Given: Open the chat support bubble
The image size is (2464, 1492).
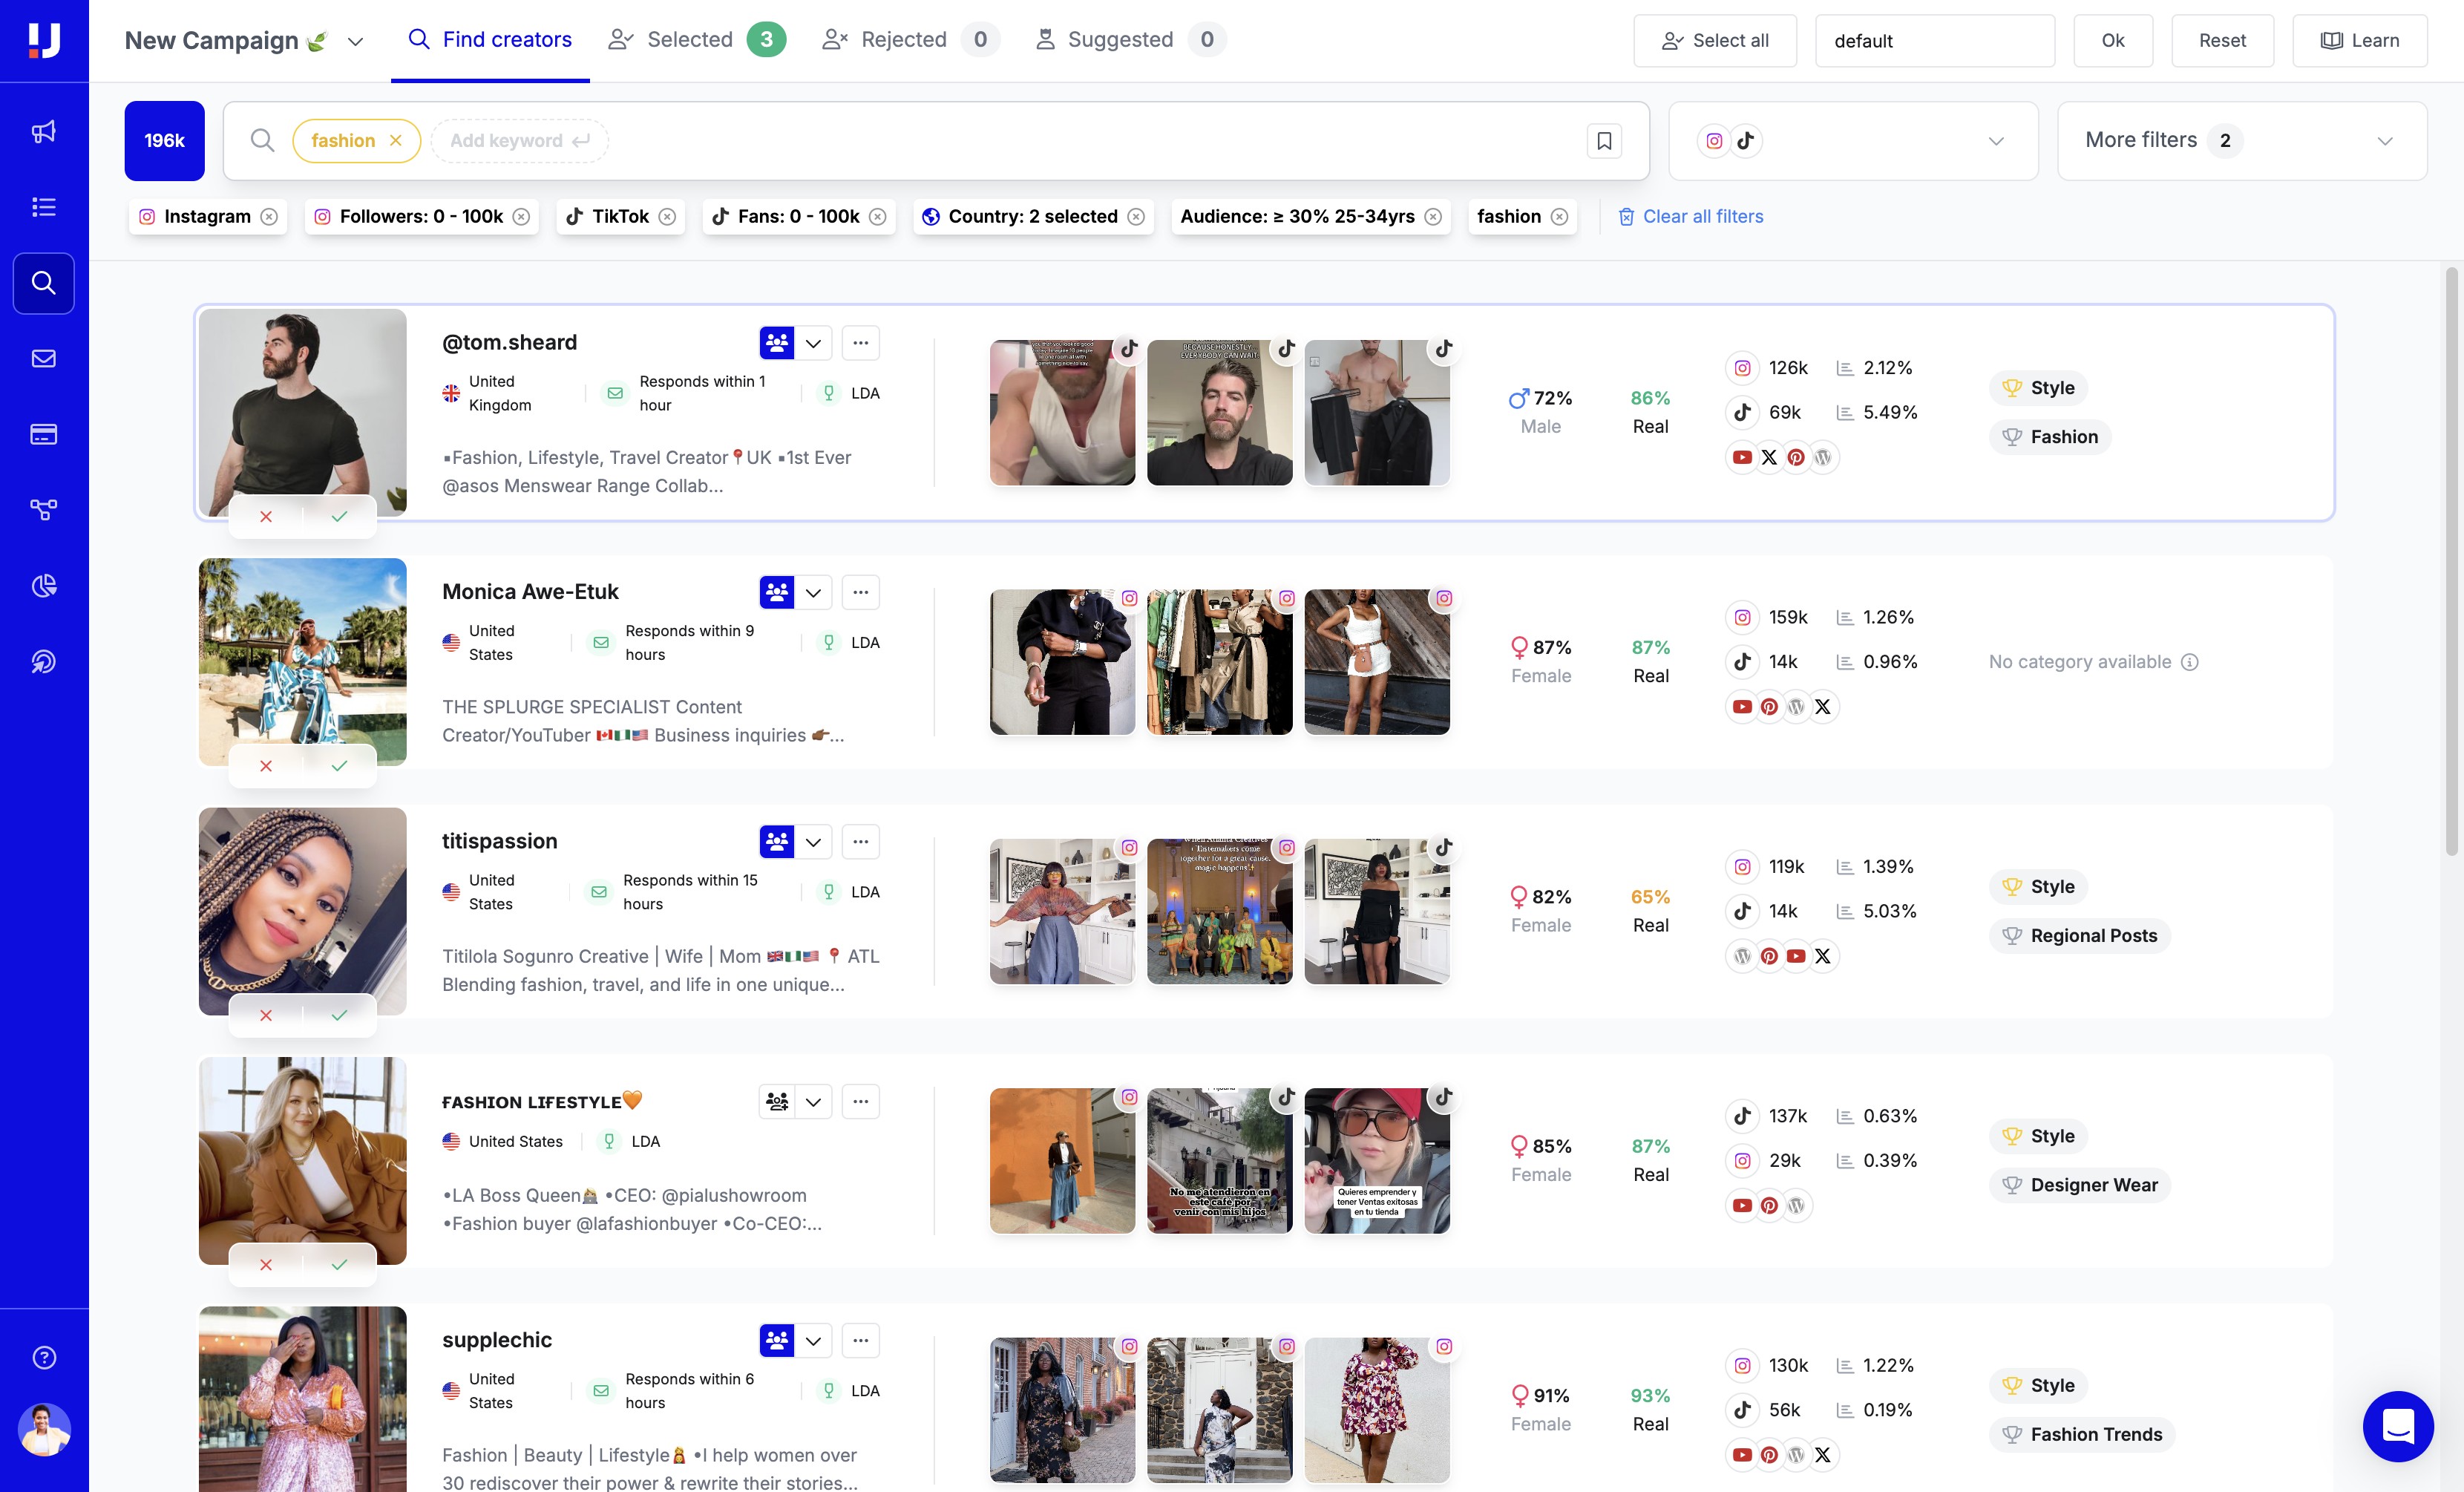Looking at the screenshot, I should pyautogui.click(x=2397, y=1426).
